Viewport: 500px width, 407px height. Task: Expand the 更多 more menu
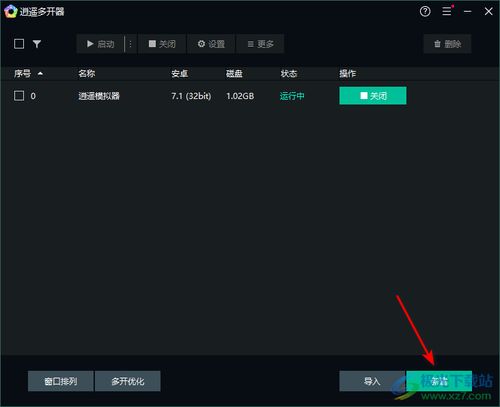click(x=260, y=44)
